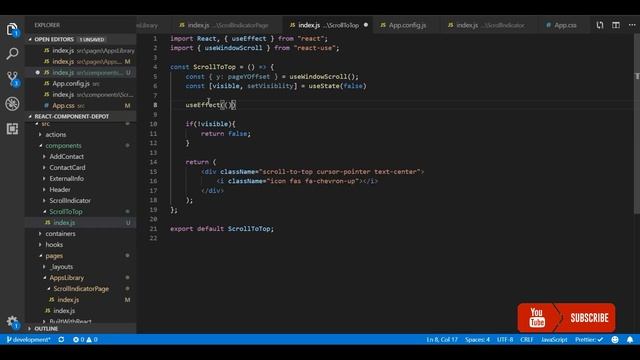The width and height of the screenshot is (640, 360).
Task: Open the Extensions view in activity bar
Action: tap(12, 129)
